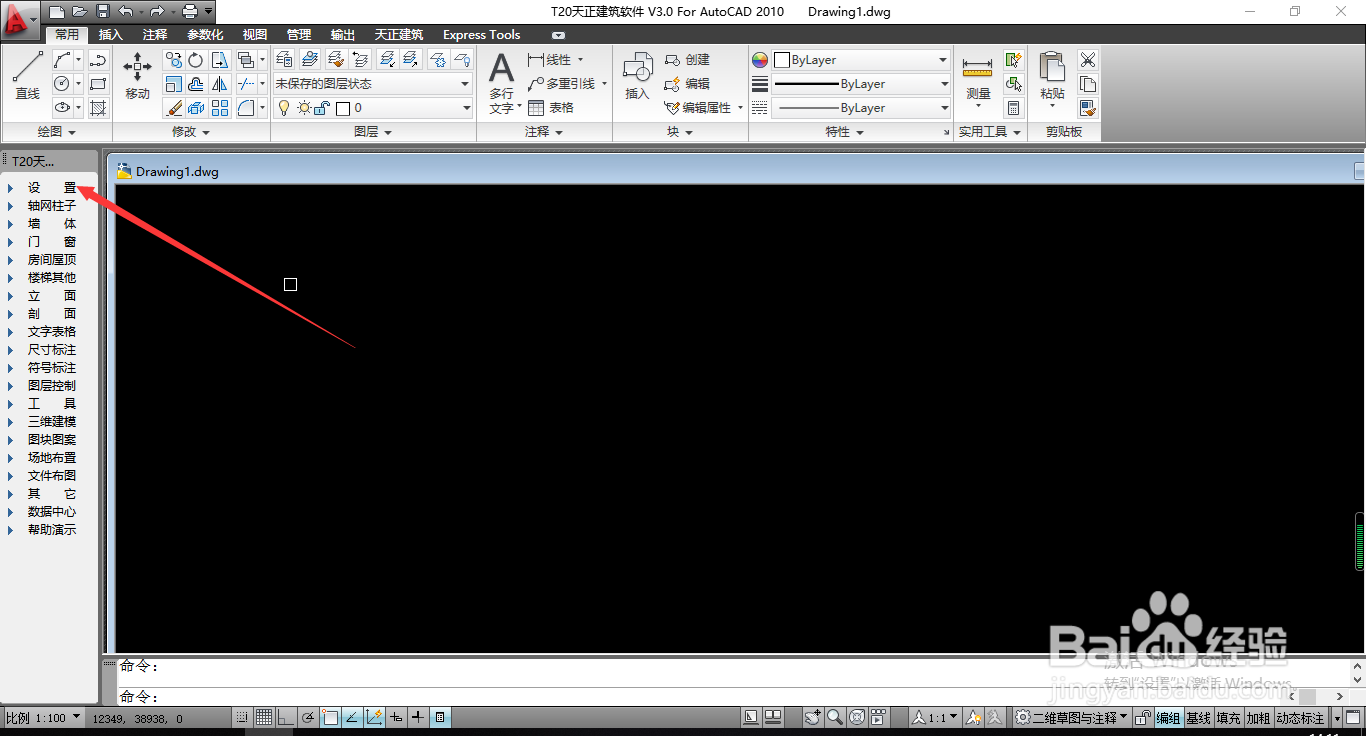Toggle Snap mode in status bar
The height and width of the screenshot is (736, 1366).
(241, 717)
